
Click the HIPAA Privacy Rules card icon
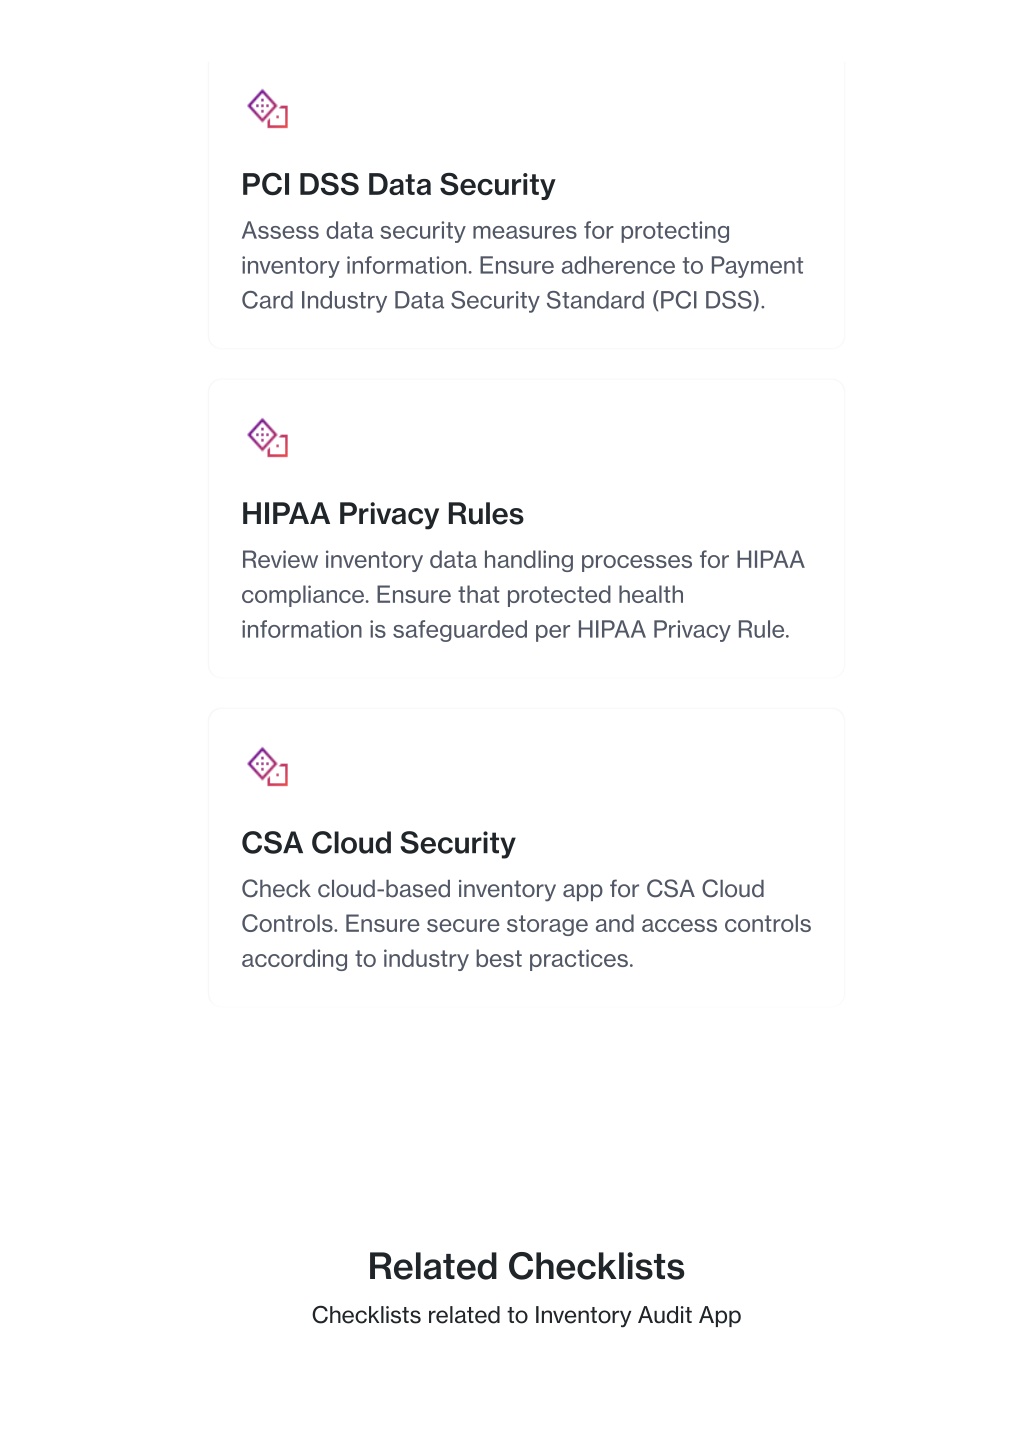click(x=268, y=438)
